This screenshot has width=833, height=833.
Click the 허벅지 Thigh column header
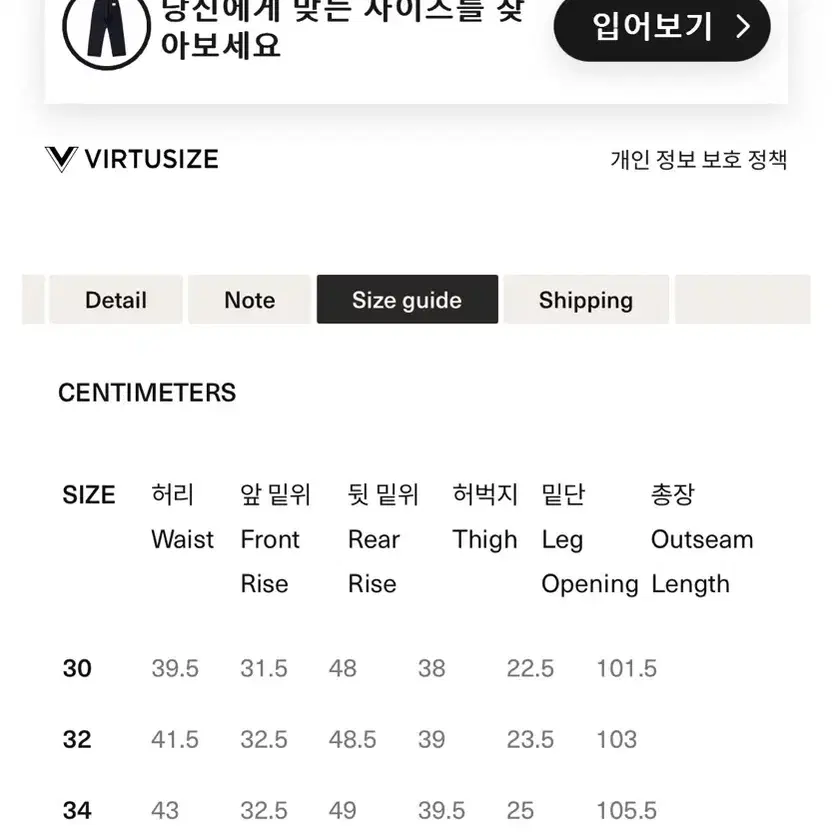(485, 517)
